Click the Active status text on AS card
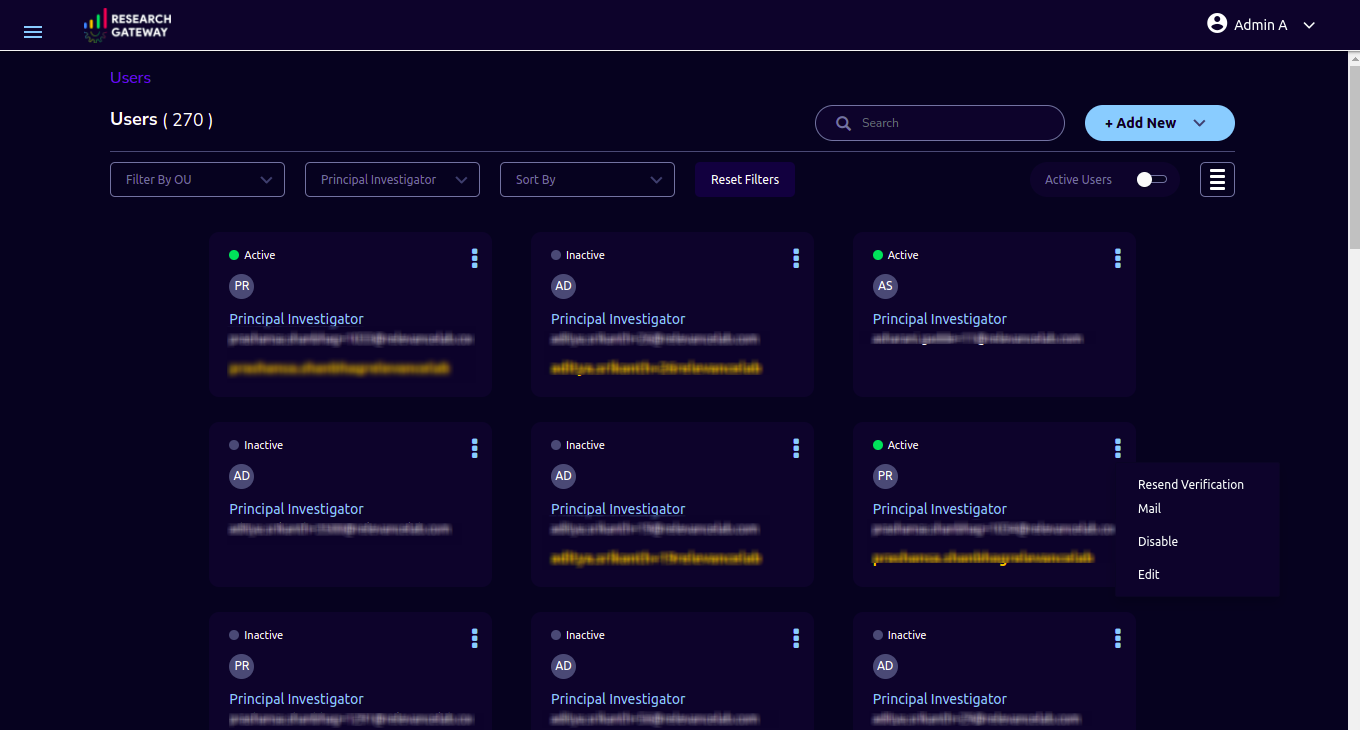 tap(903, 255)
